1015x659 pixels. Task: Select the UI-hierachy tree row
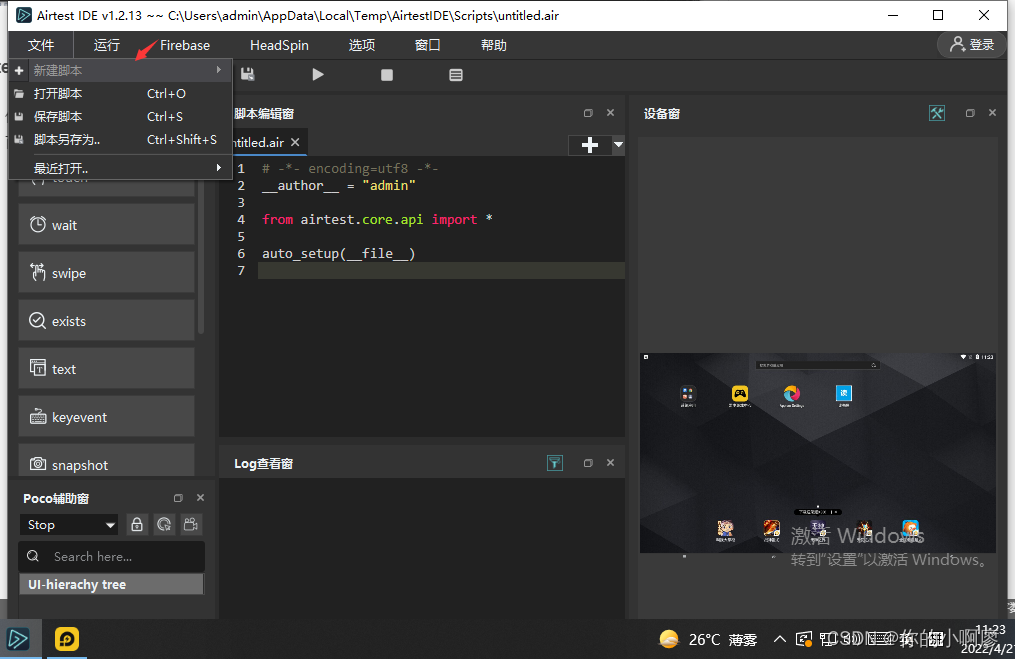[x=111, y=585]
